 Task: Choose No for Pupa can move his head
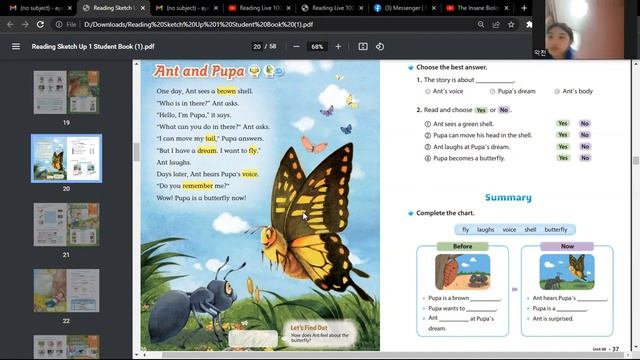point(585,135)
